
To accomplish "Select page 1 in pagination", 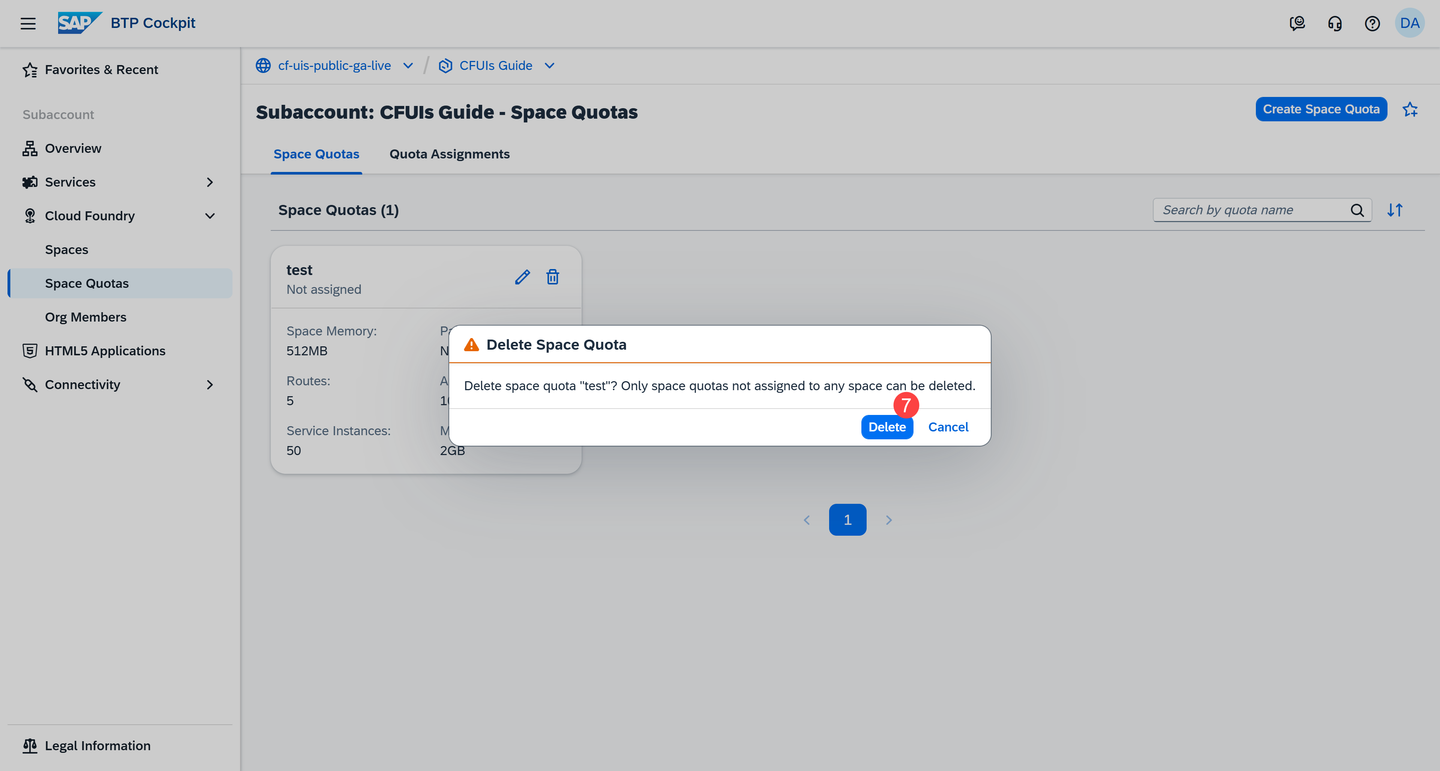I will (x=848, y=520).
